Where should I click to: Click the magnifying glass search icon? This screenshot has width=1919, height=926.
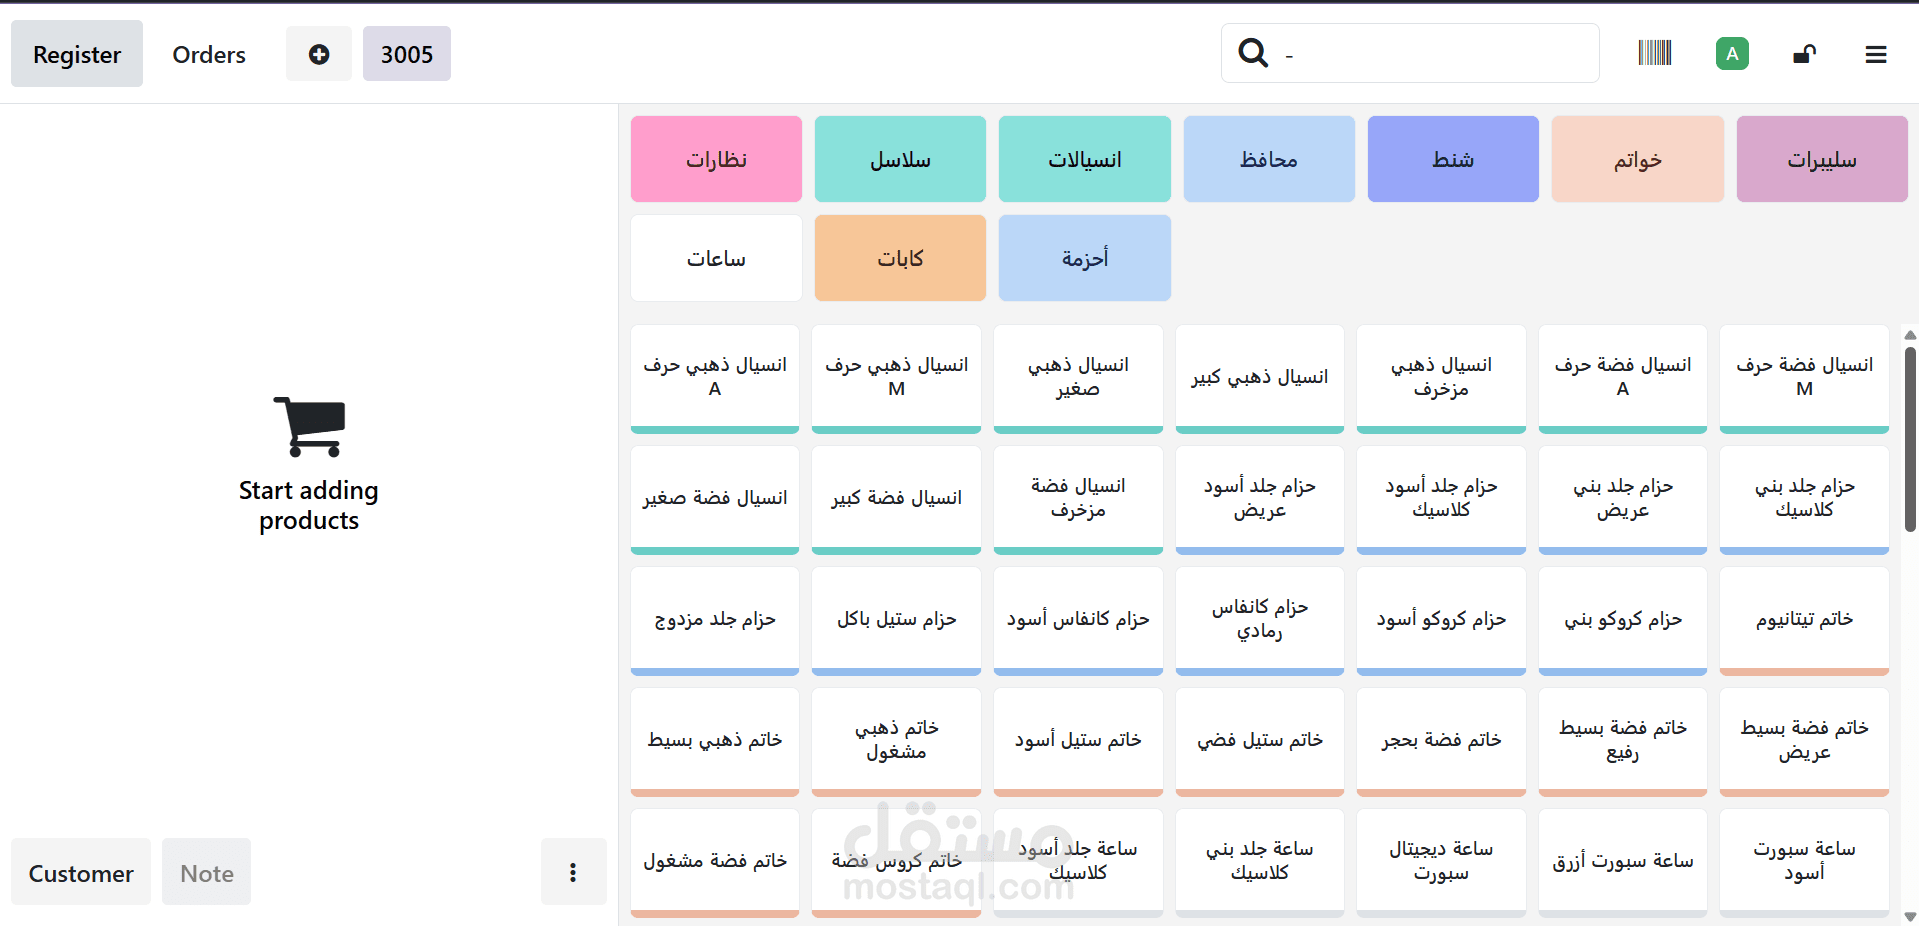pos(1253,53)
